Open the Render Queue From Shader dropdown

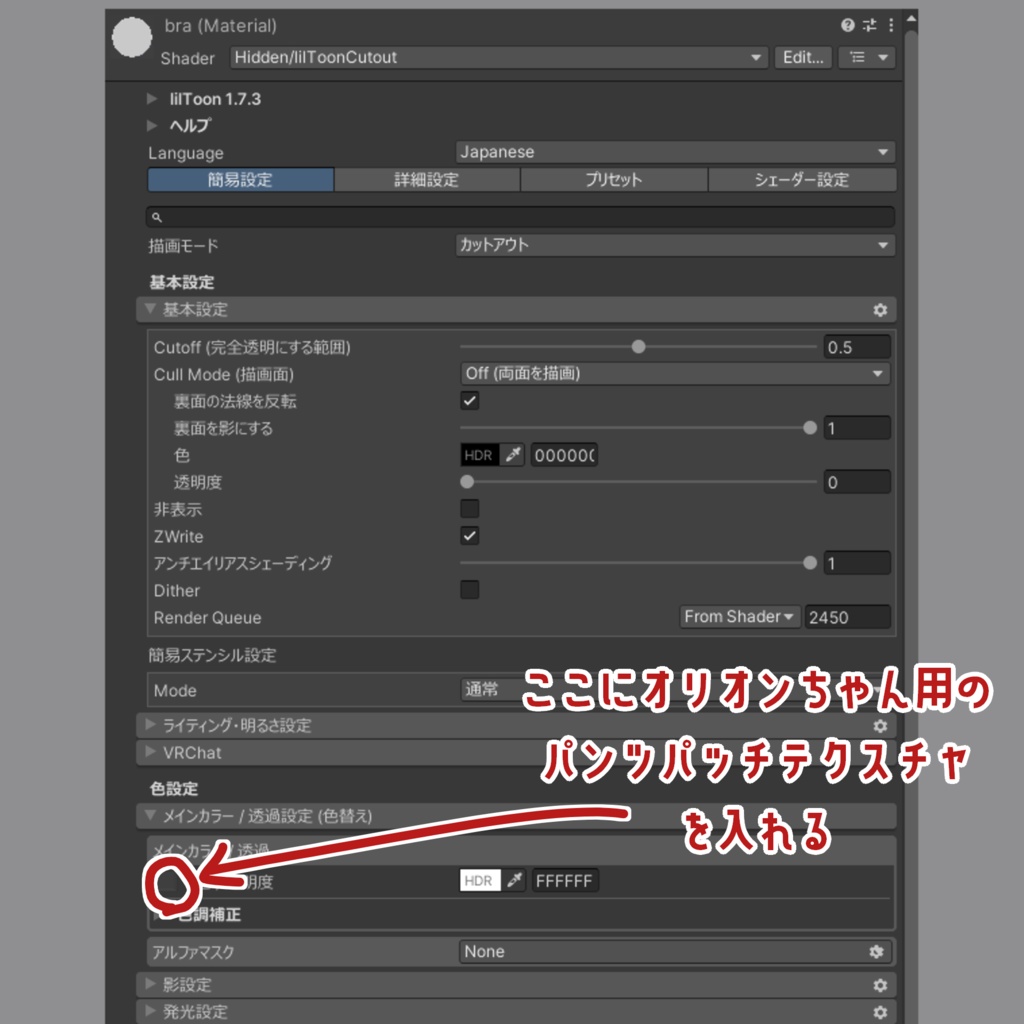(739, 616)
